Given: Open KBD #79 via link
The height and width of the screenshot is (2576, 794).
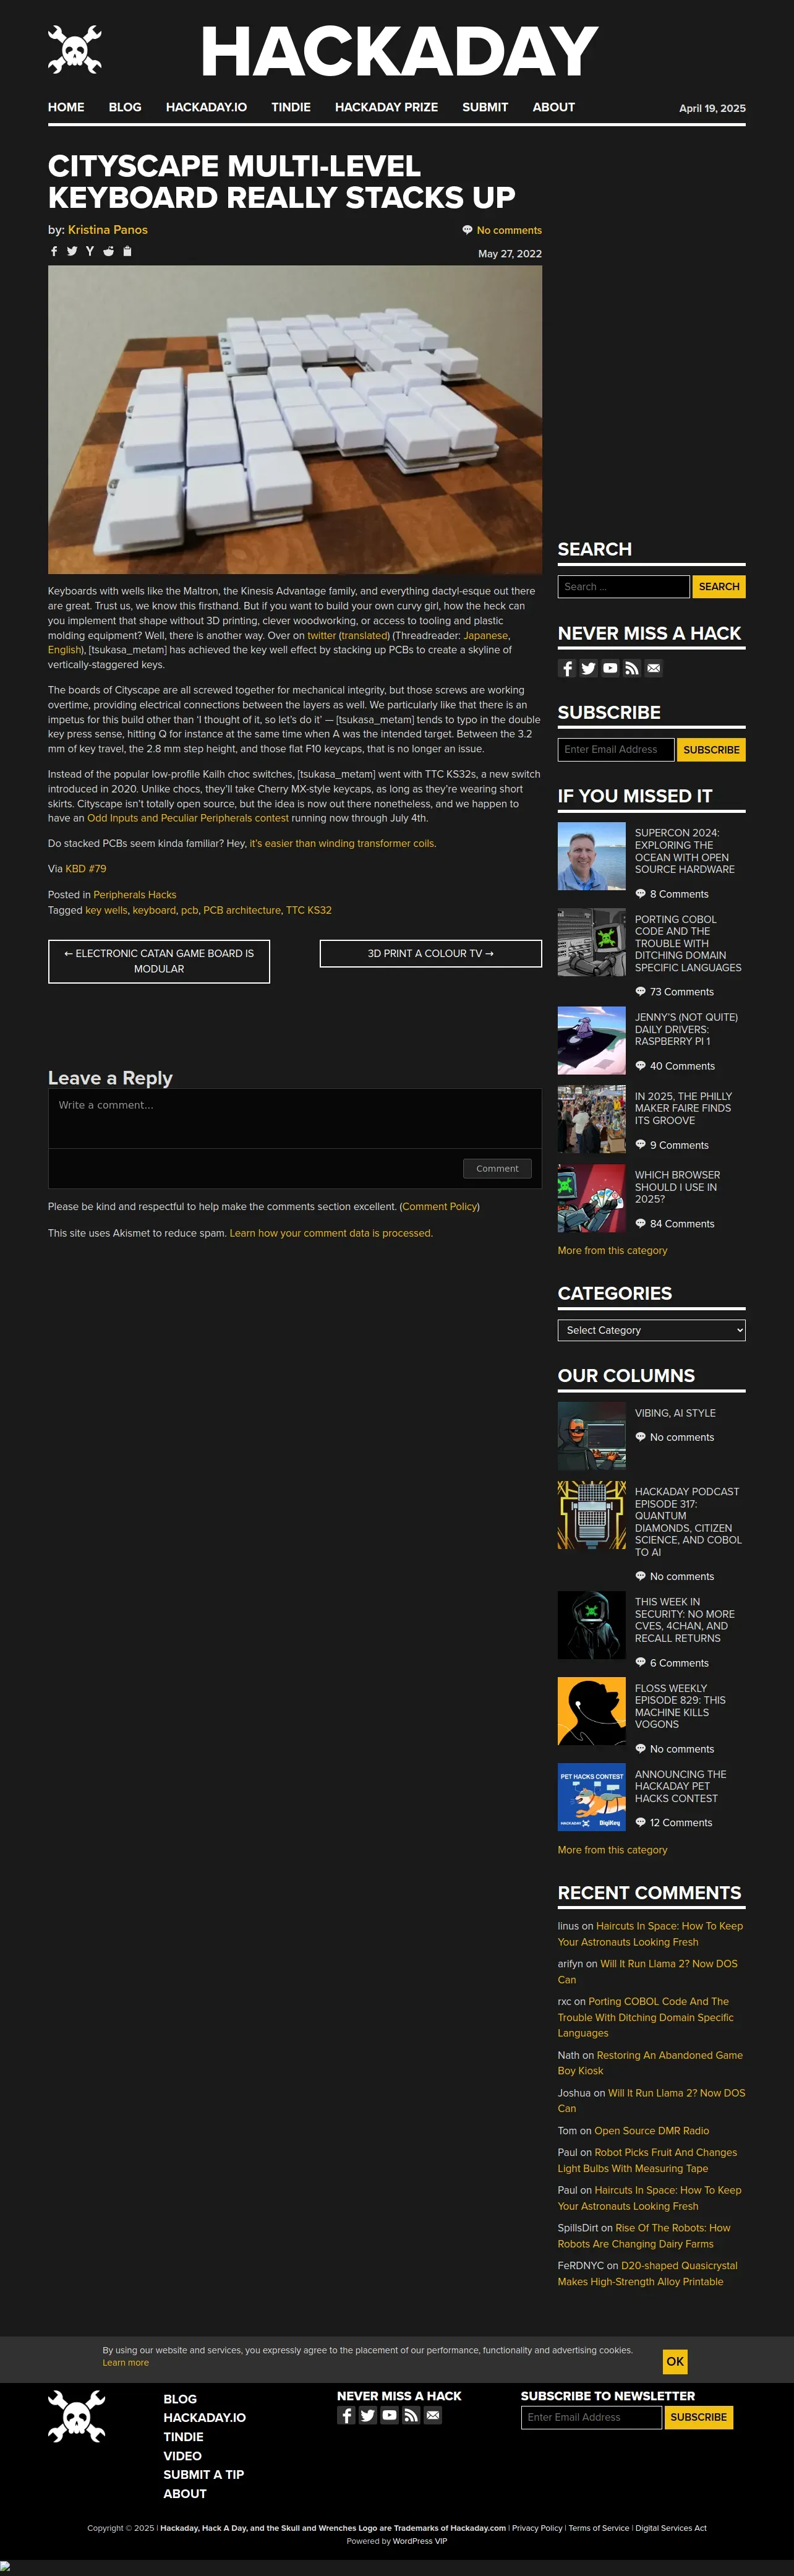Looking at the screenshot, I should click(x=86, y=869).
